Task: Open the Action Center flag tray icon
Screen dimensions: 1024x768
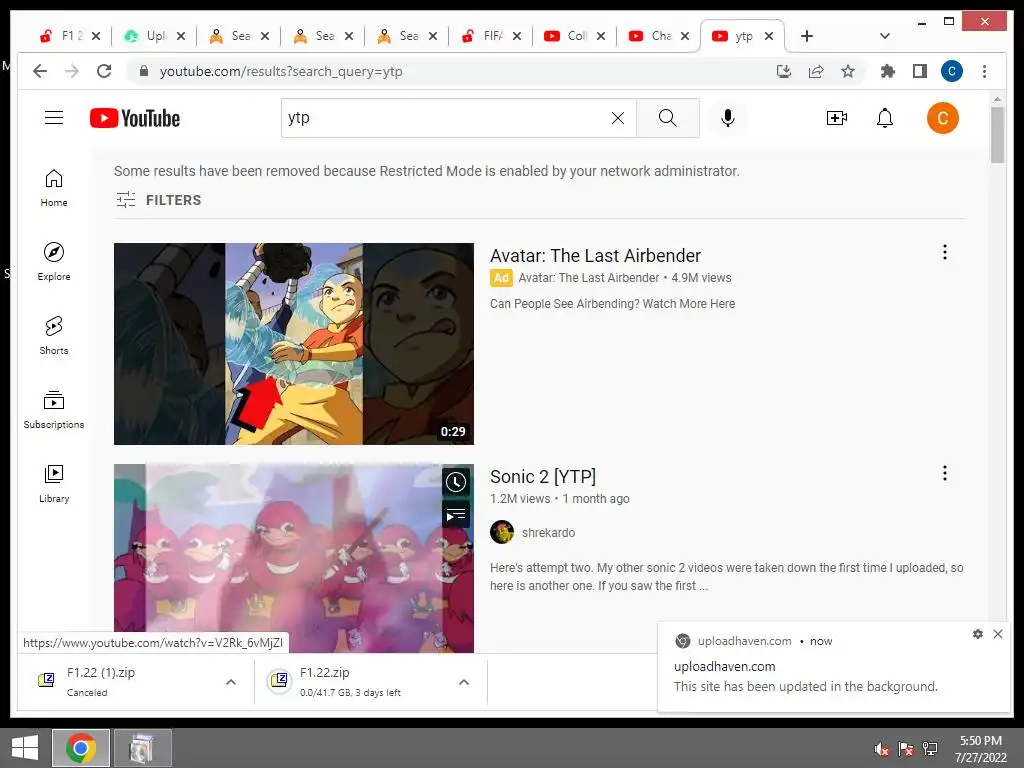Action: 906,749
